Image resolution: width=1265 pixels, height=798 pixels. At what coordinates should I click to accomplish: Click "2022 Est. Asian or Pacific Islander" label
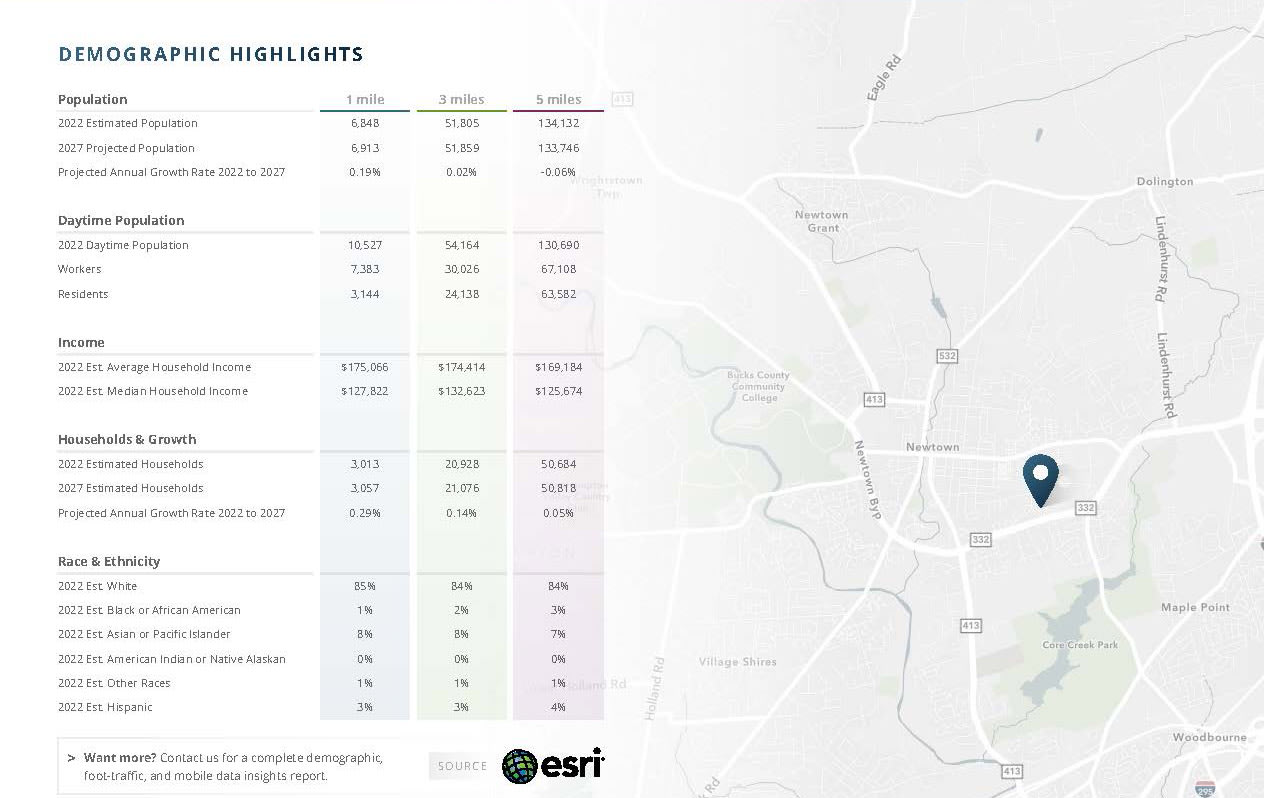144,634
